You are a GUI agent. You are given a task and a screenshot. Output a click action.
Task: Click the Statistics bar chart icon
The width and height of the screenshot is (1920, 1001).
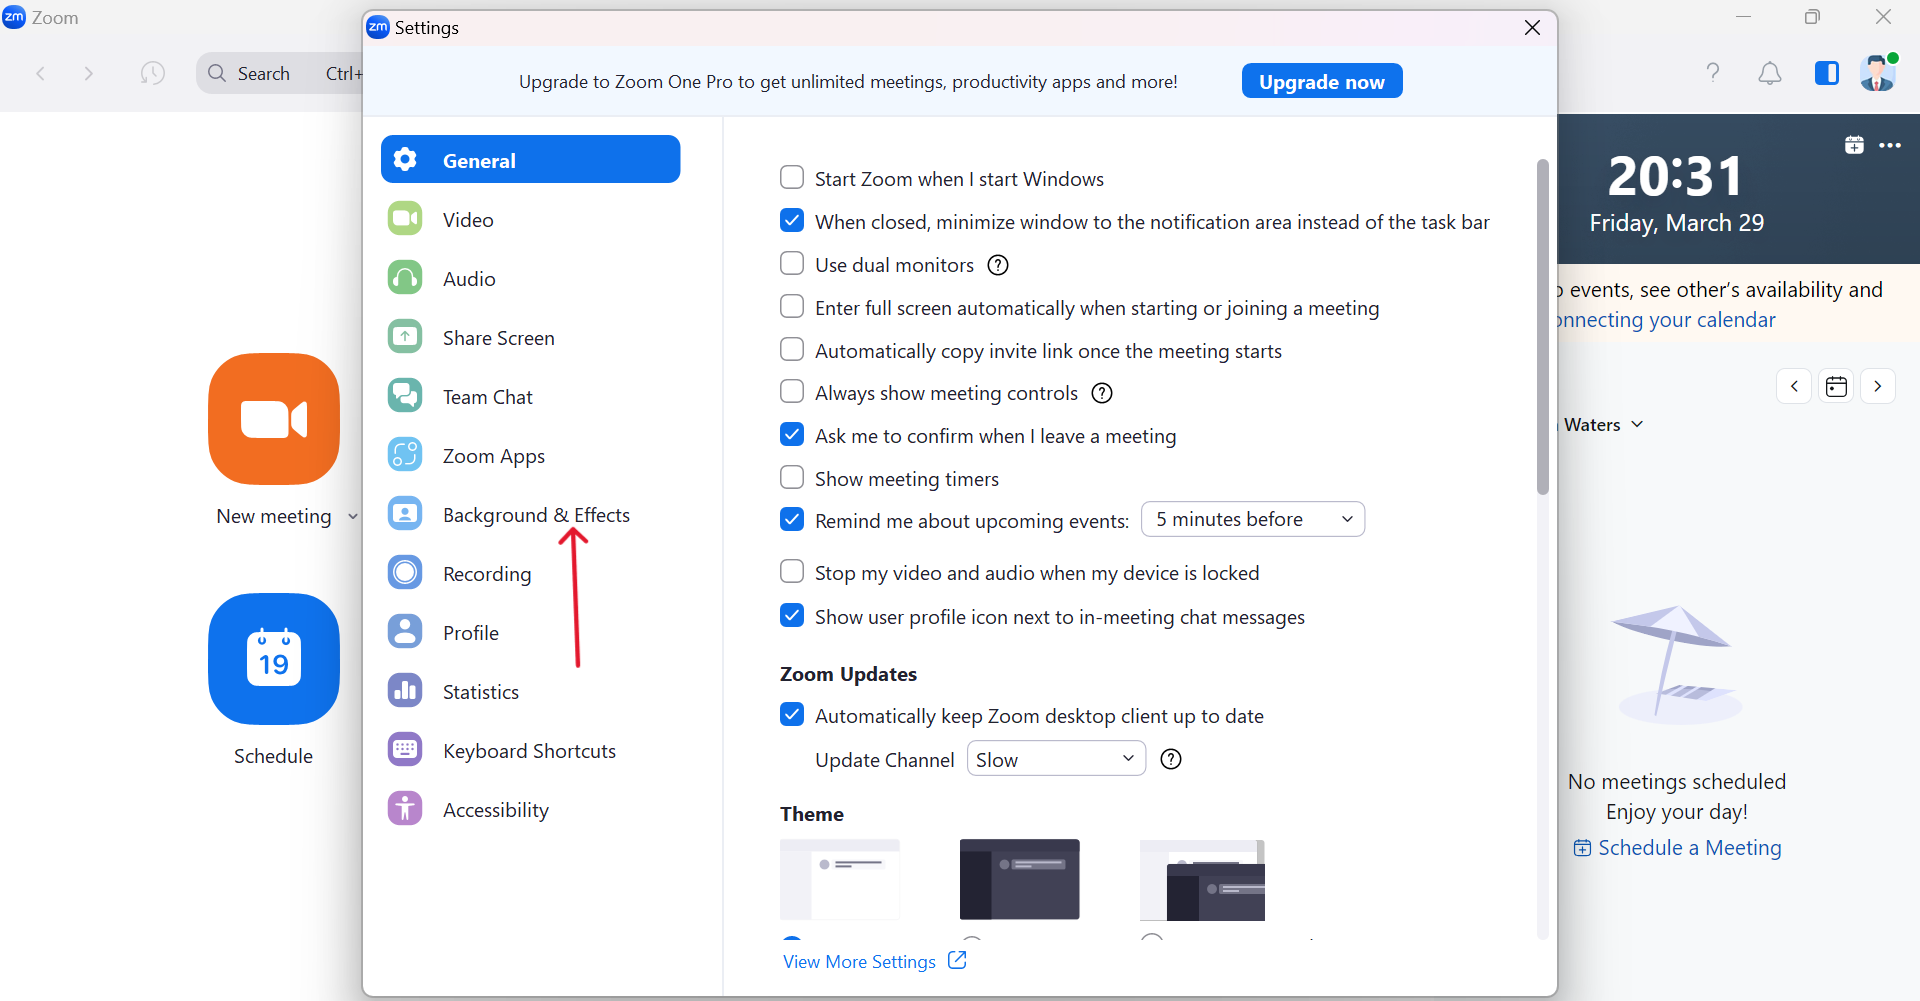[405, 691]
